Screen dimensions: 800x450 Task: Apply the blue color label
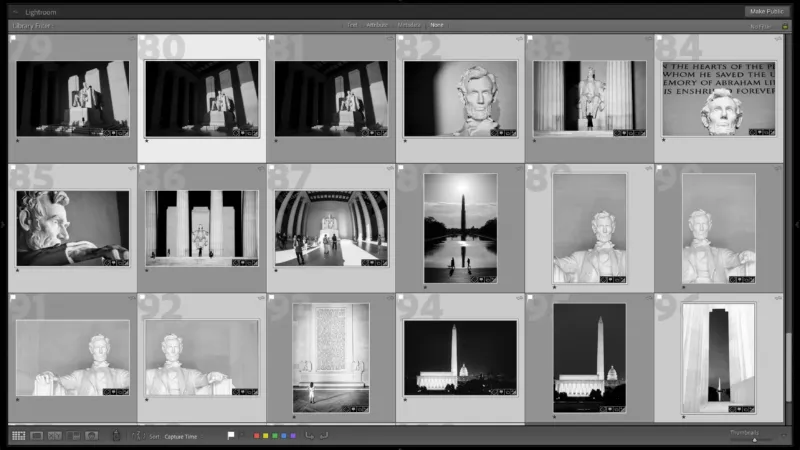tap(284, 436)
